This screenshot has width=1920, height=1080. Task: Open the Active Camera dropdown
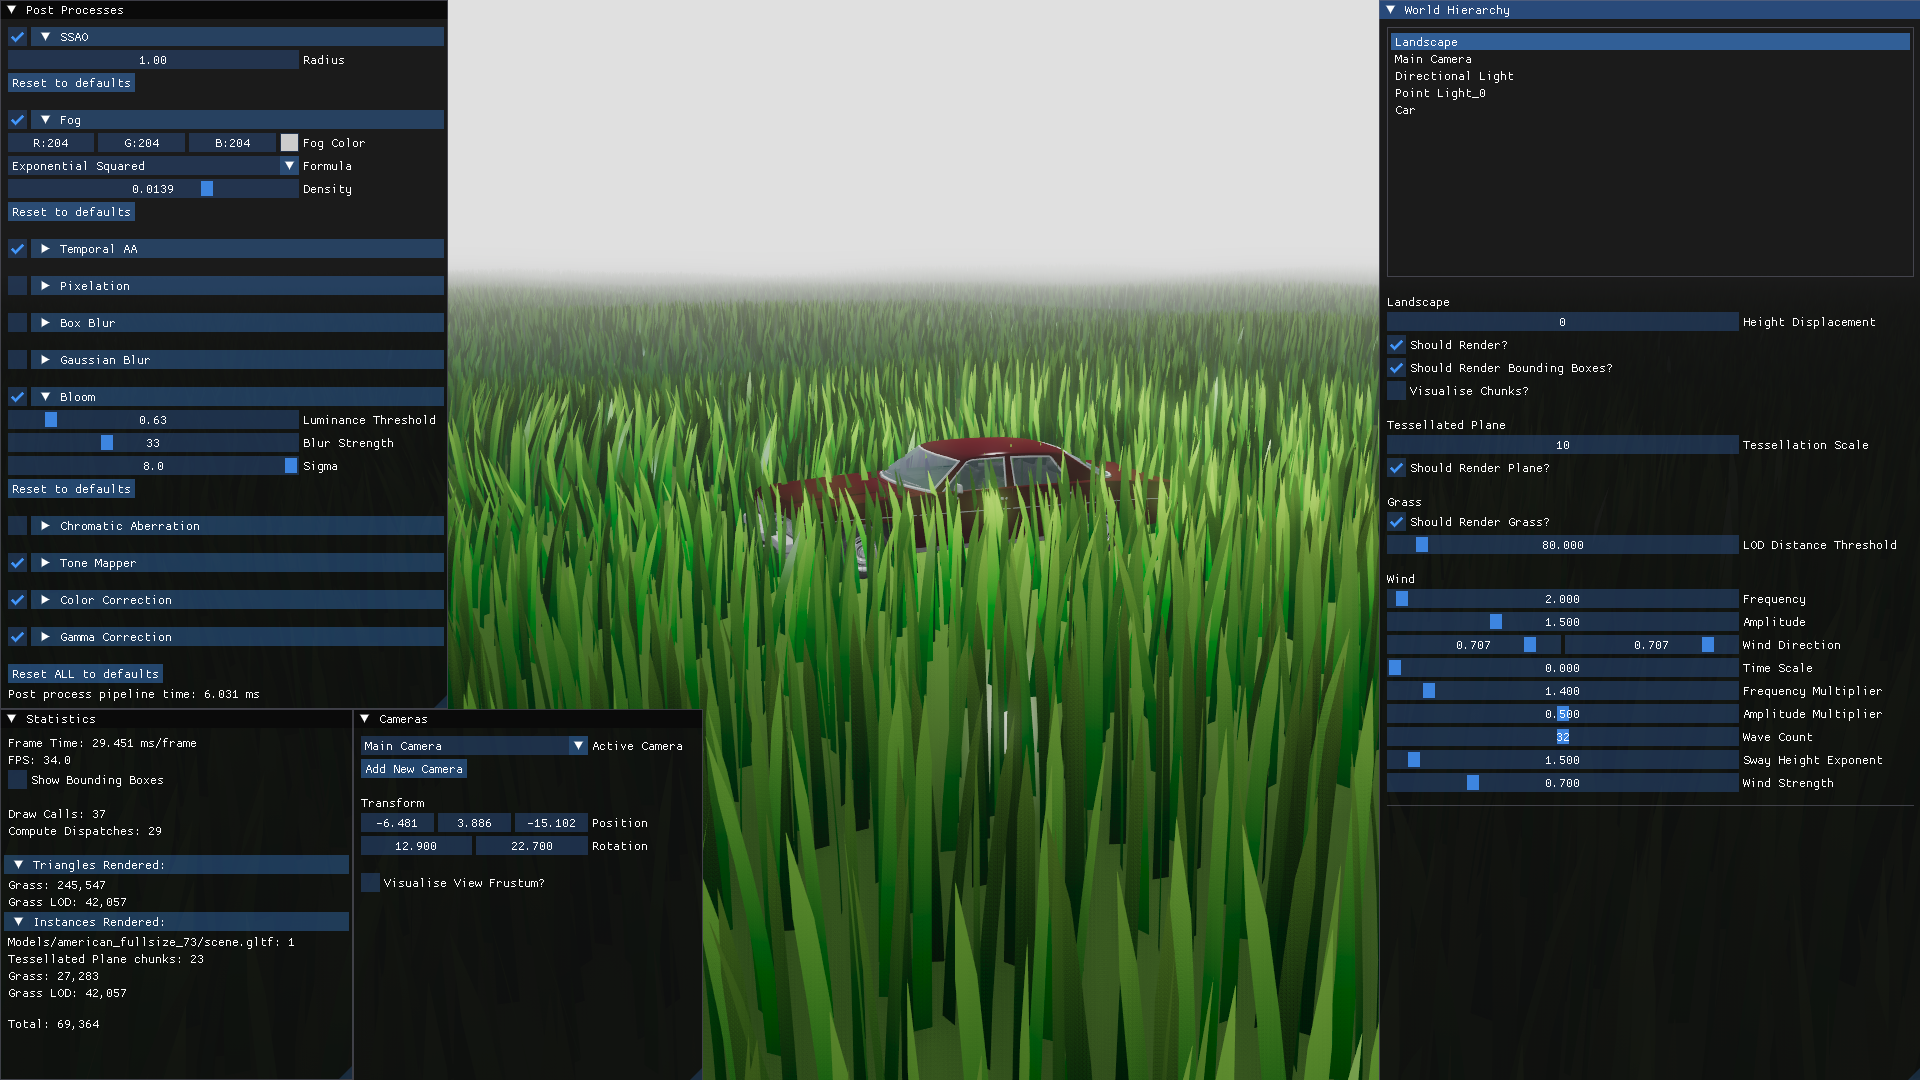click(x=578, y=746)
